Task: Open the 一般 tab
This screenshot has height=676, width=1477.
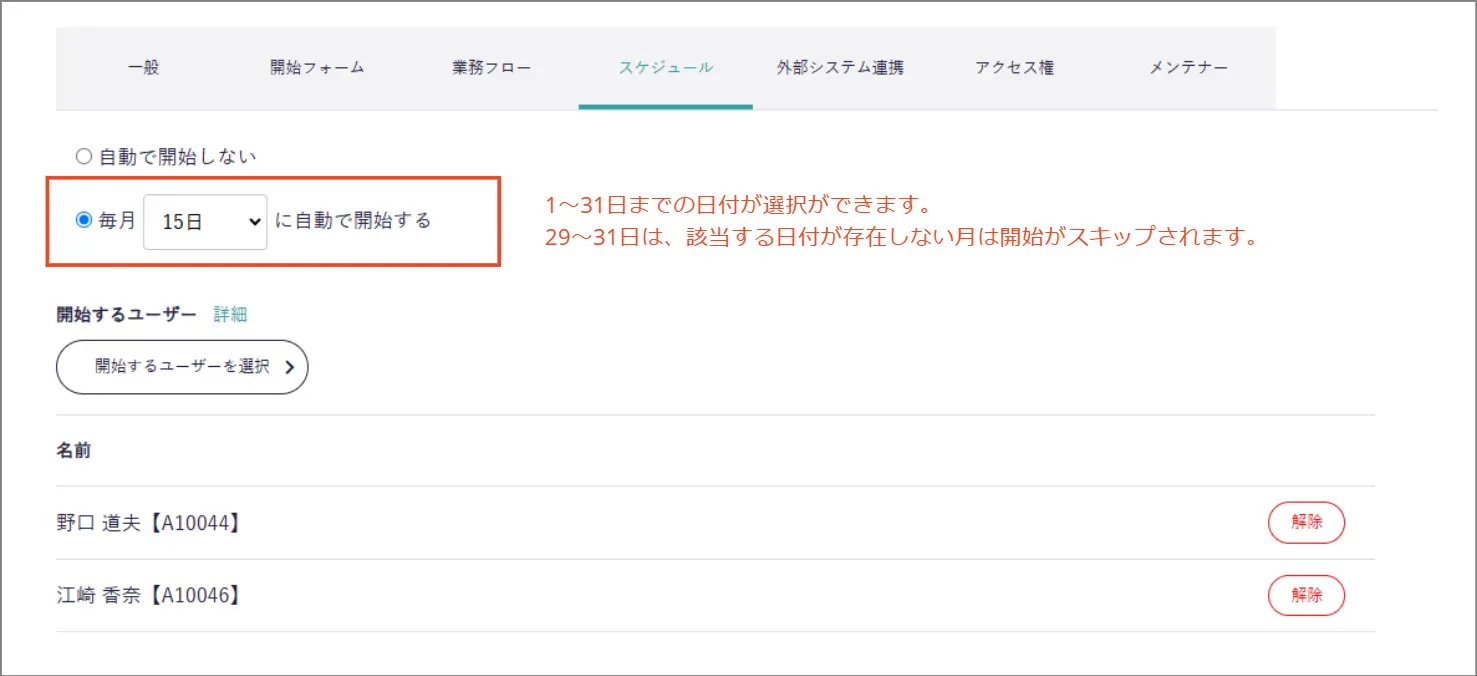Action: click(144, 68)
